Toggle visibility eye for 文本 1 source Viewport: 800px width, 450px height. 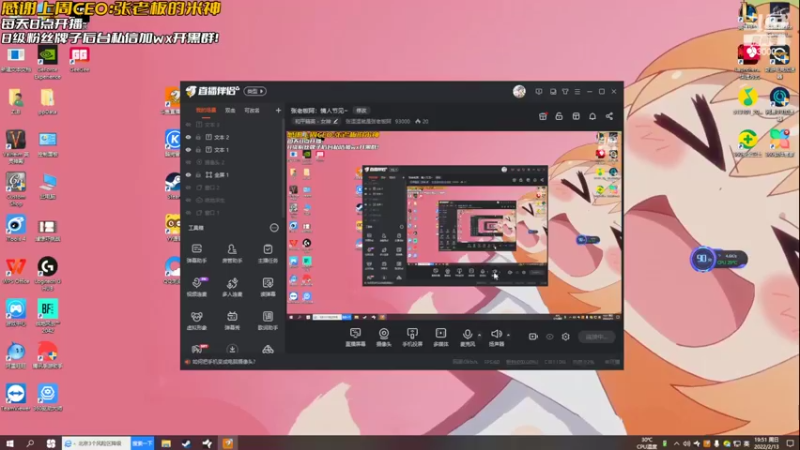(x=188, y=150)
